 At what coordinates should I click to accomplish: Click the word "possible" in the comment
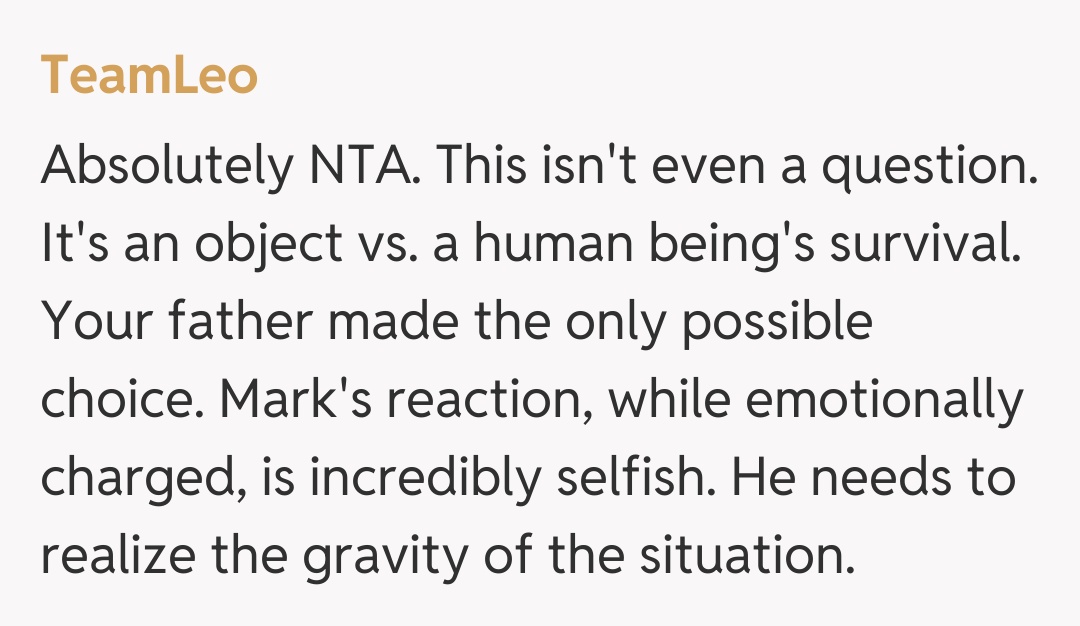[x=777, y=323]
